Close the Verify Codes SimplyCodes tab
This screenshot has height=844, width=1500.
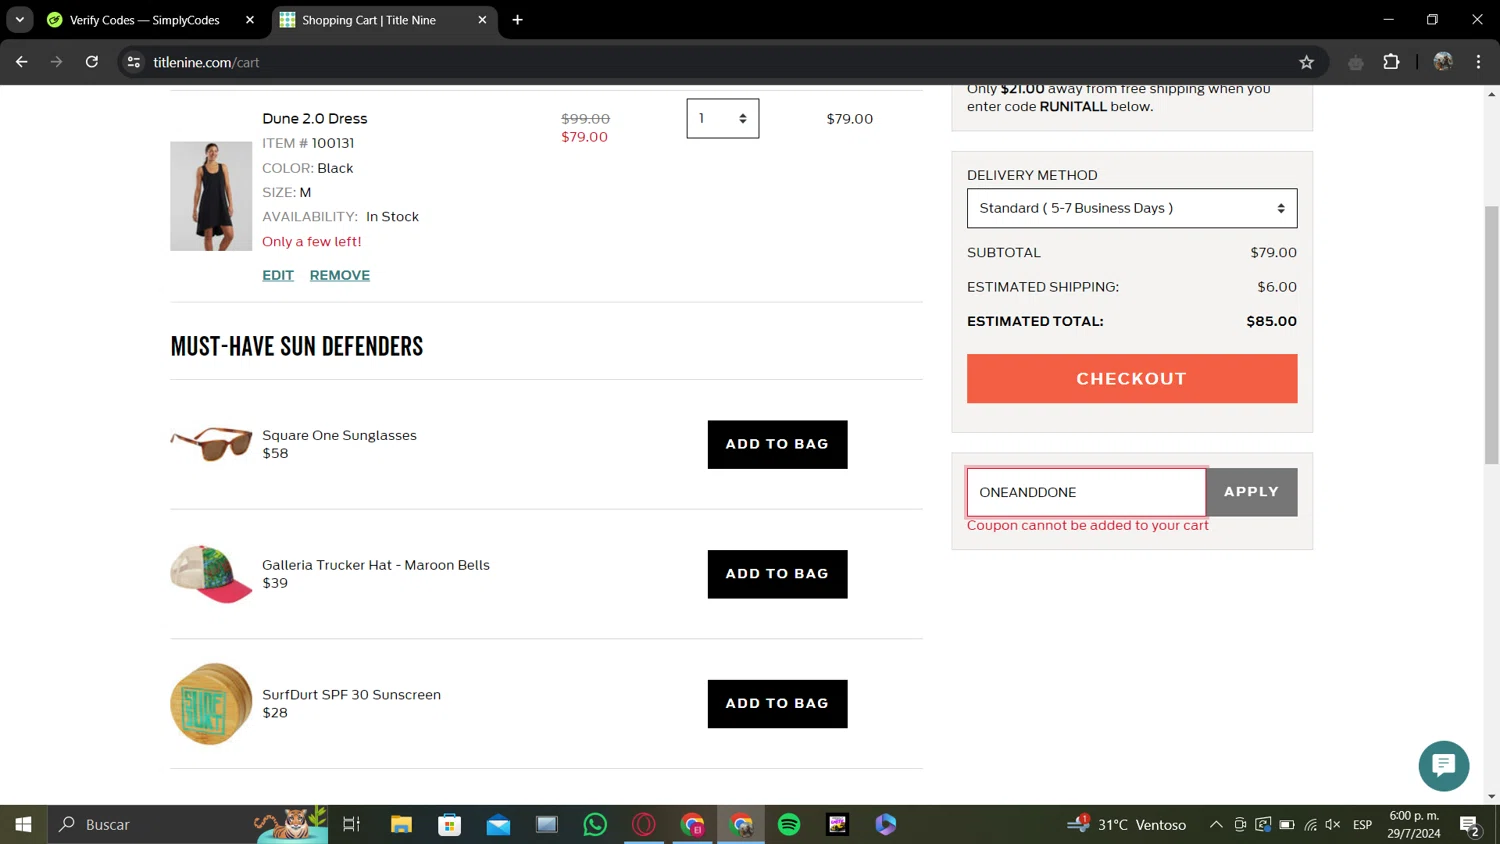(250, 20)
